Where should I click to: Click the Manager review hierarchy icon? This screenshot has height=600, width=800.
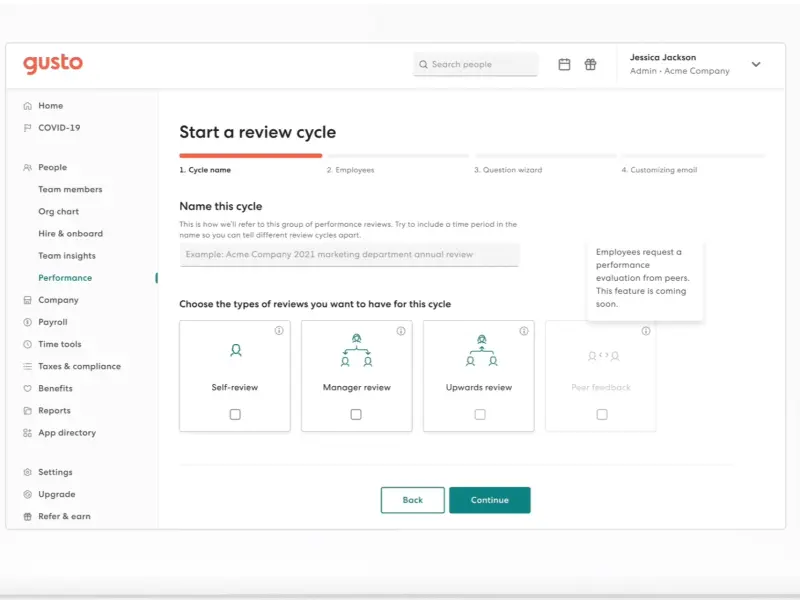[x=356, y=350]
